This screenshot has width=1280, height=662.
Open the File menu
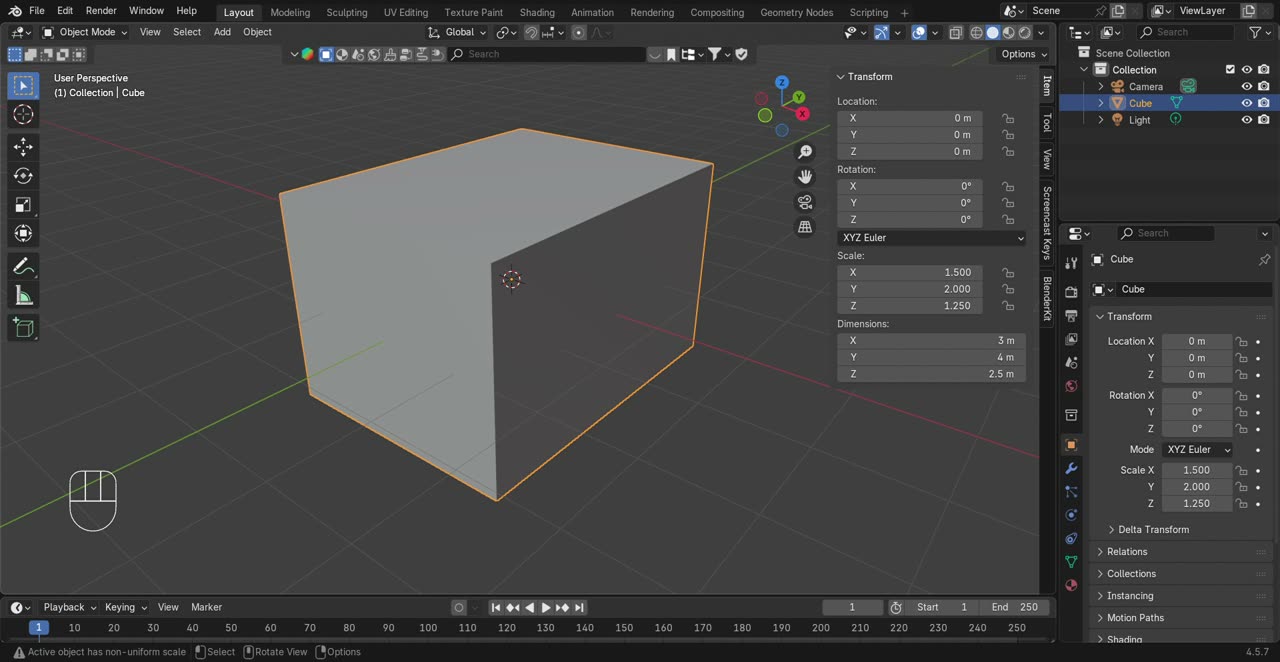coord(37,10)
